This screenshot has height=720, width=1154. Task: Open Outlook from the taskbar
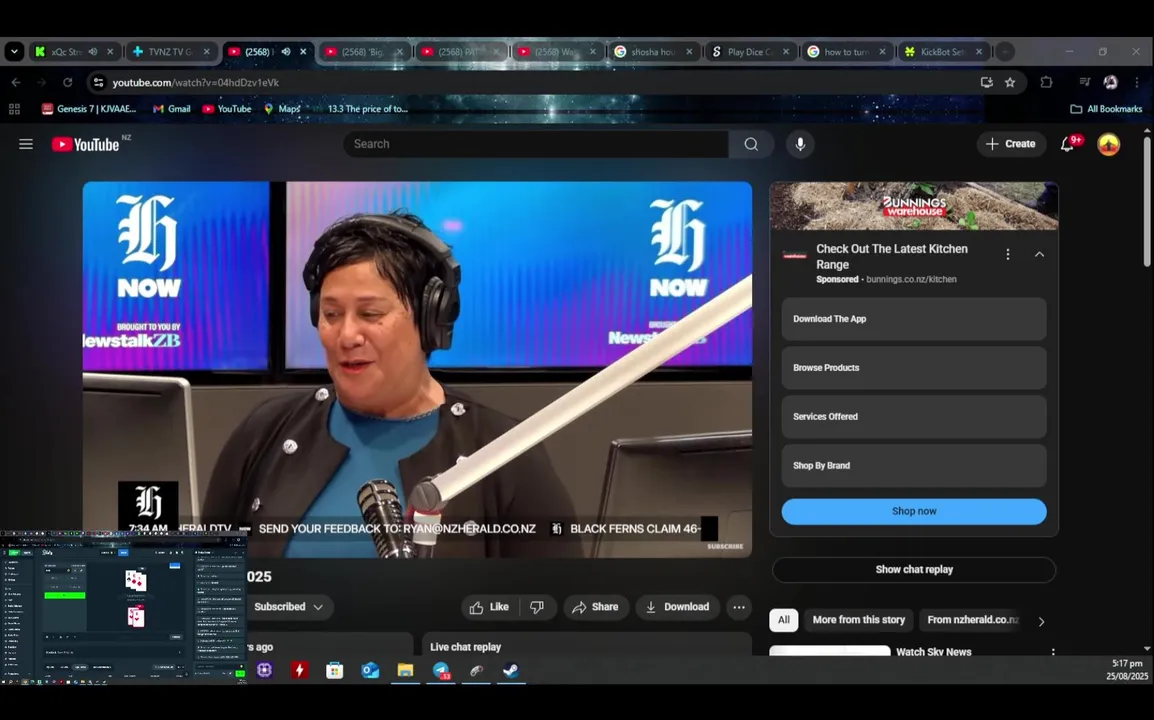(370, 670)
